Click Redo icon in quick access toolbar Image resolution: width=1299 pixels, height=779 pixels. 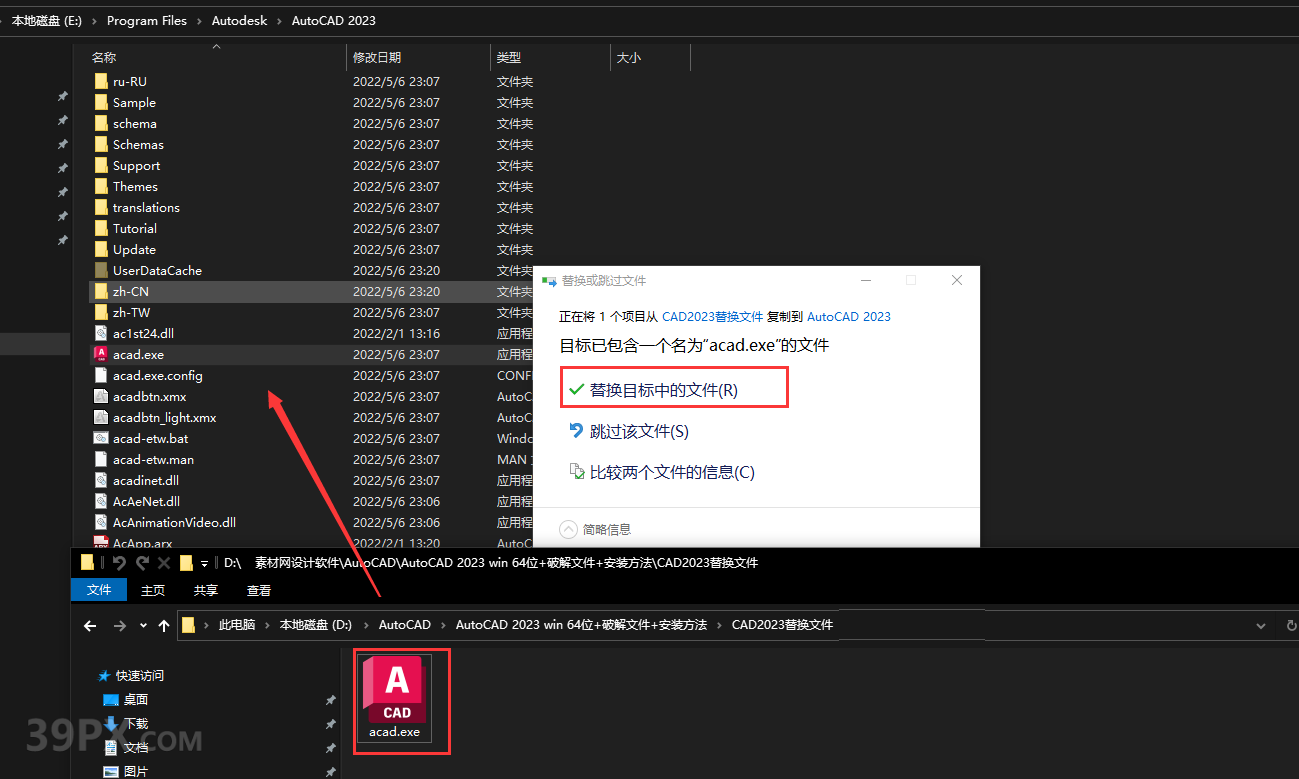pyautogui.click(x=142, y=563)
